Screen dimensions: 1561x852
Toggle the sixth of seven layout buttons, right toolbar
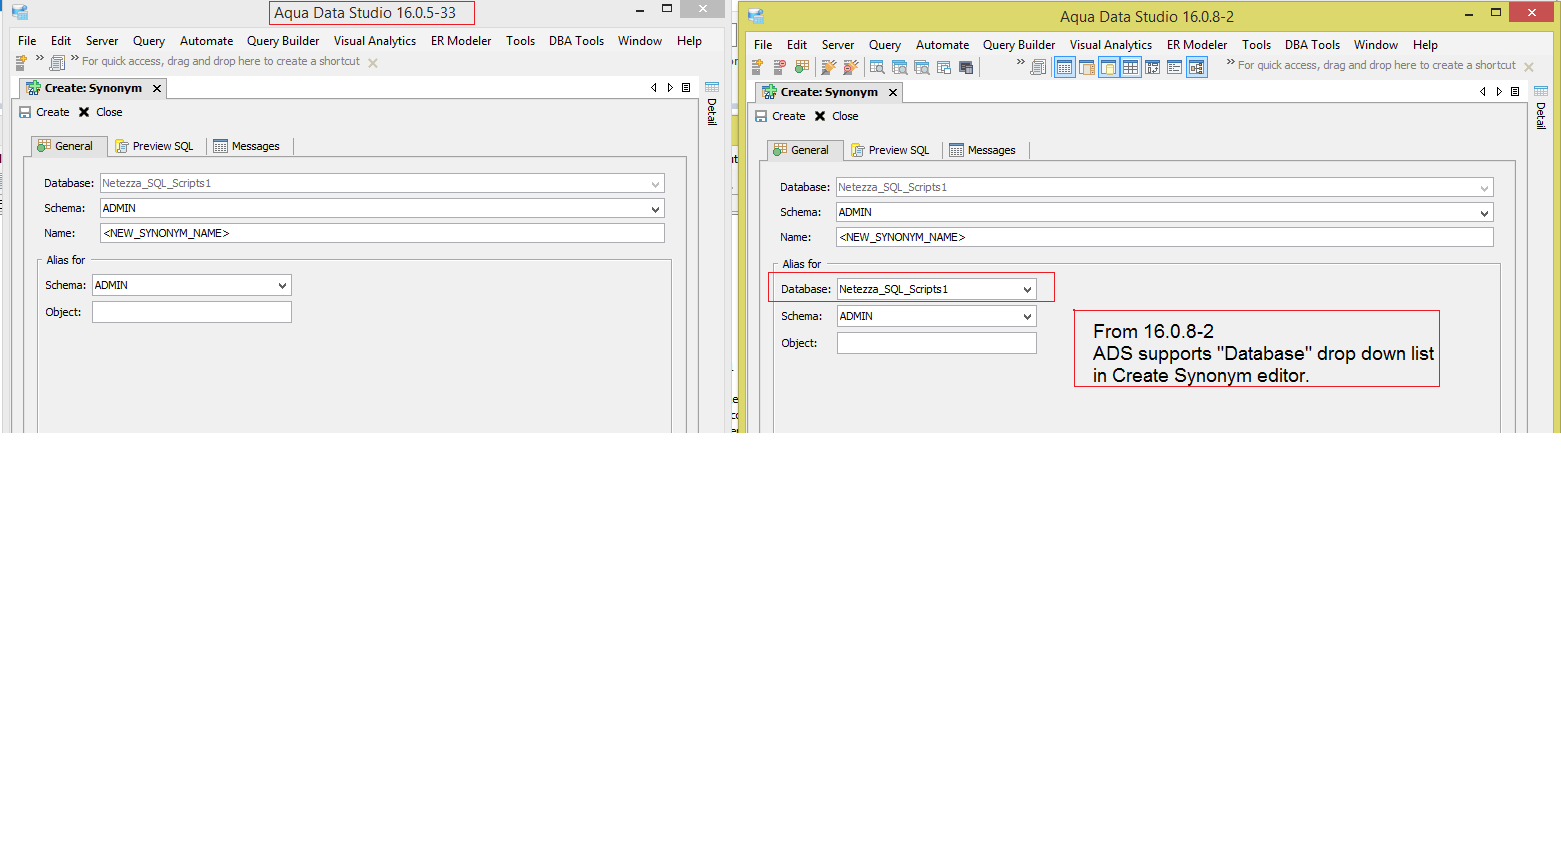point(1174,67)
